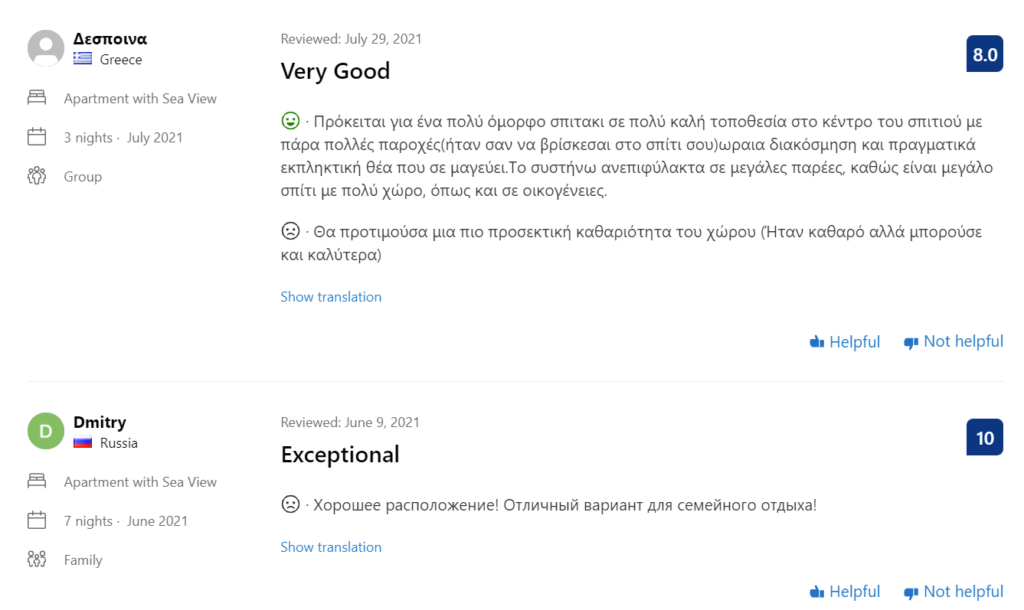Click the Greece flag icon
This screenshot has width=1024, height=610.
point(83,60)
